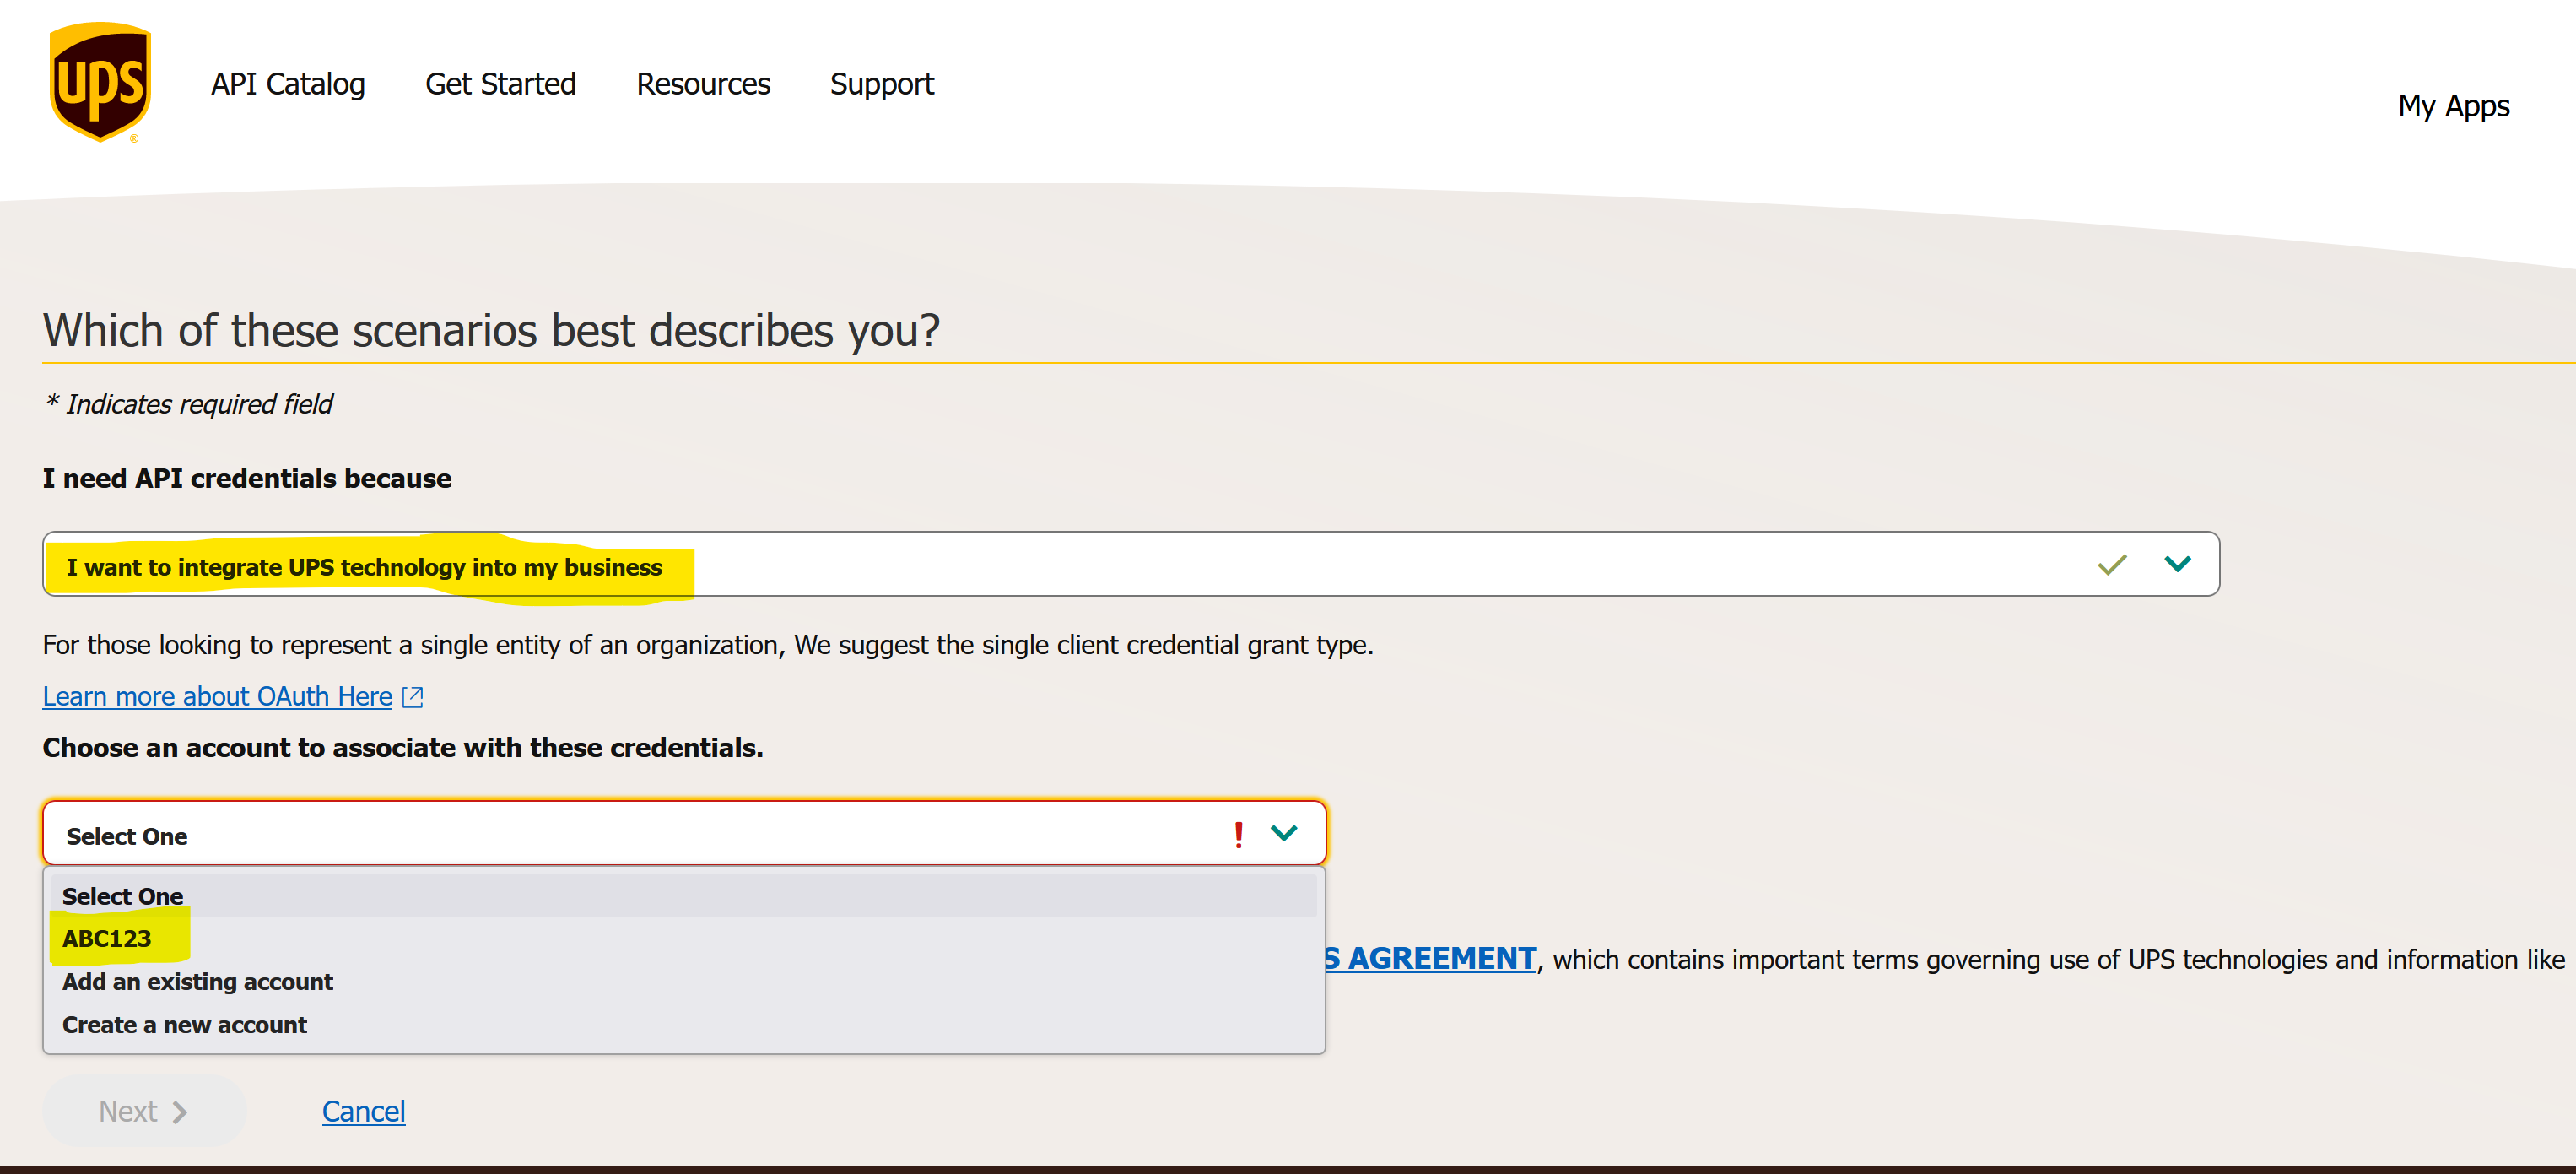Open the API Catalog menu
Viewport: 2576px width, 1174px height.
pyautogui.click(x=288, y=84)
